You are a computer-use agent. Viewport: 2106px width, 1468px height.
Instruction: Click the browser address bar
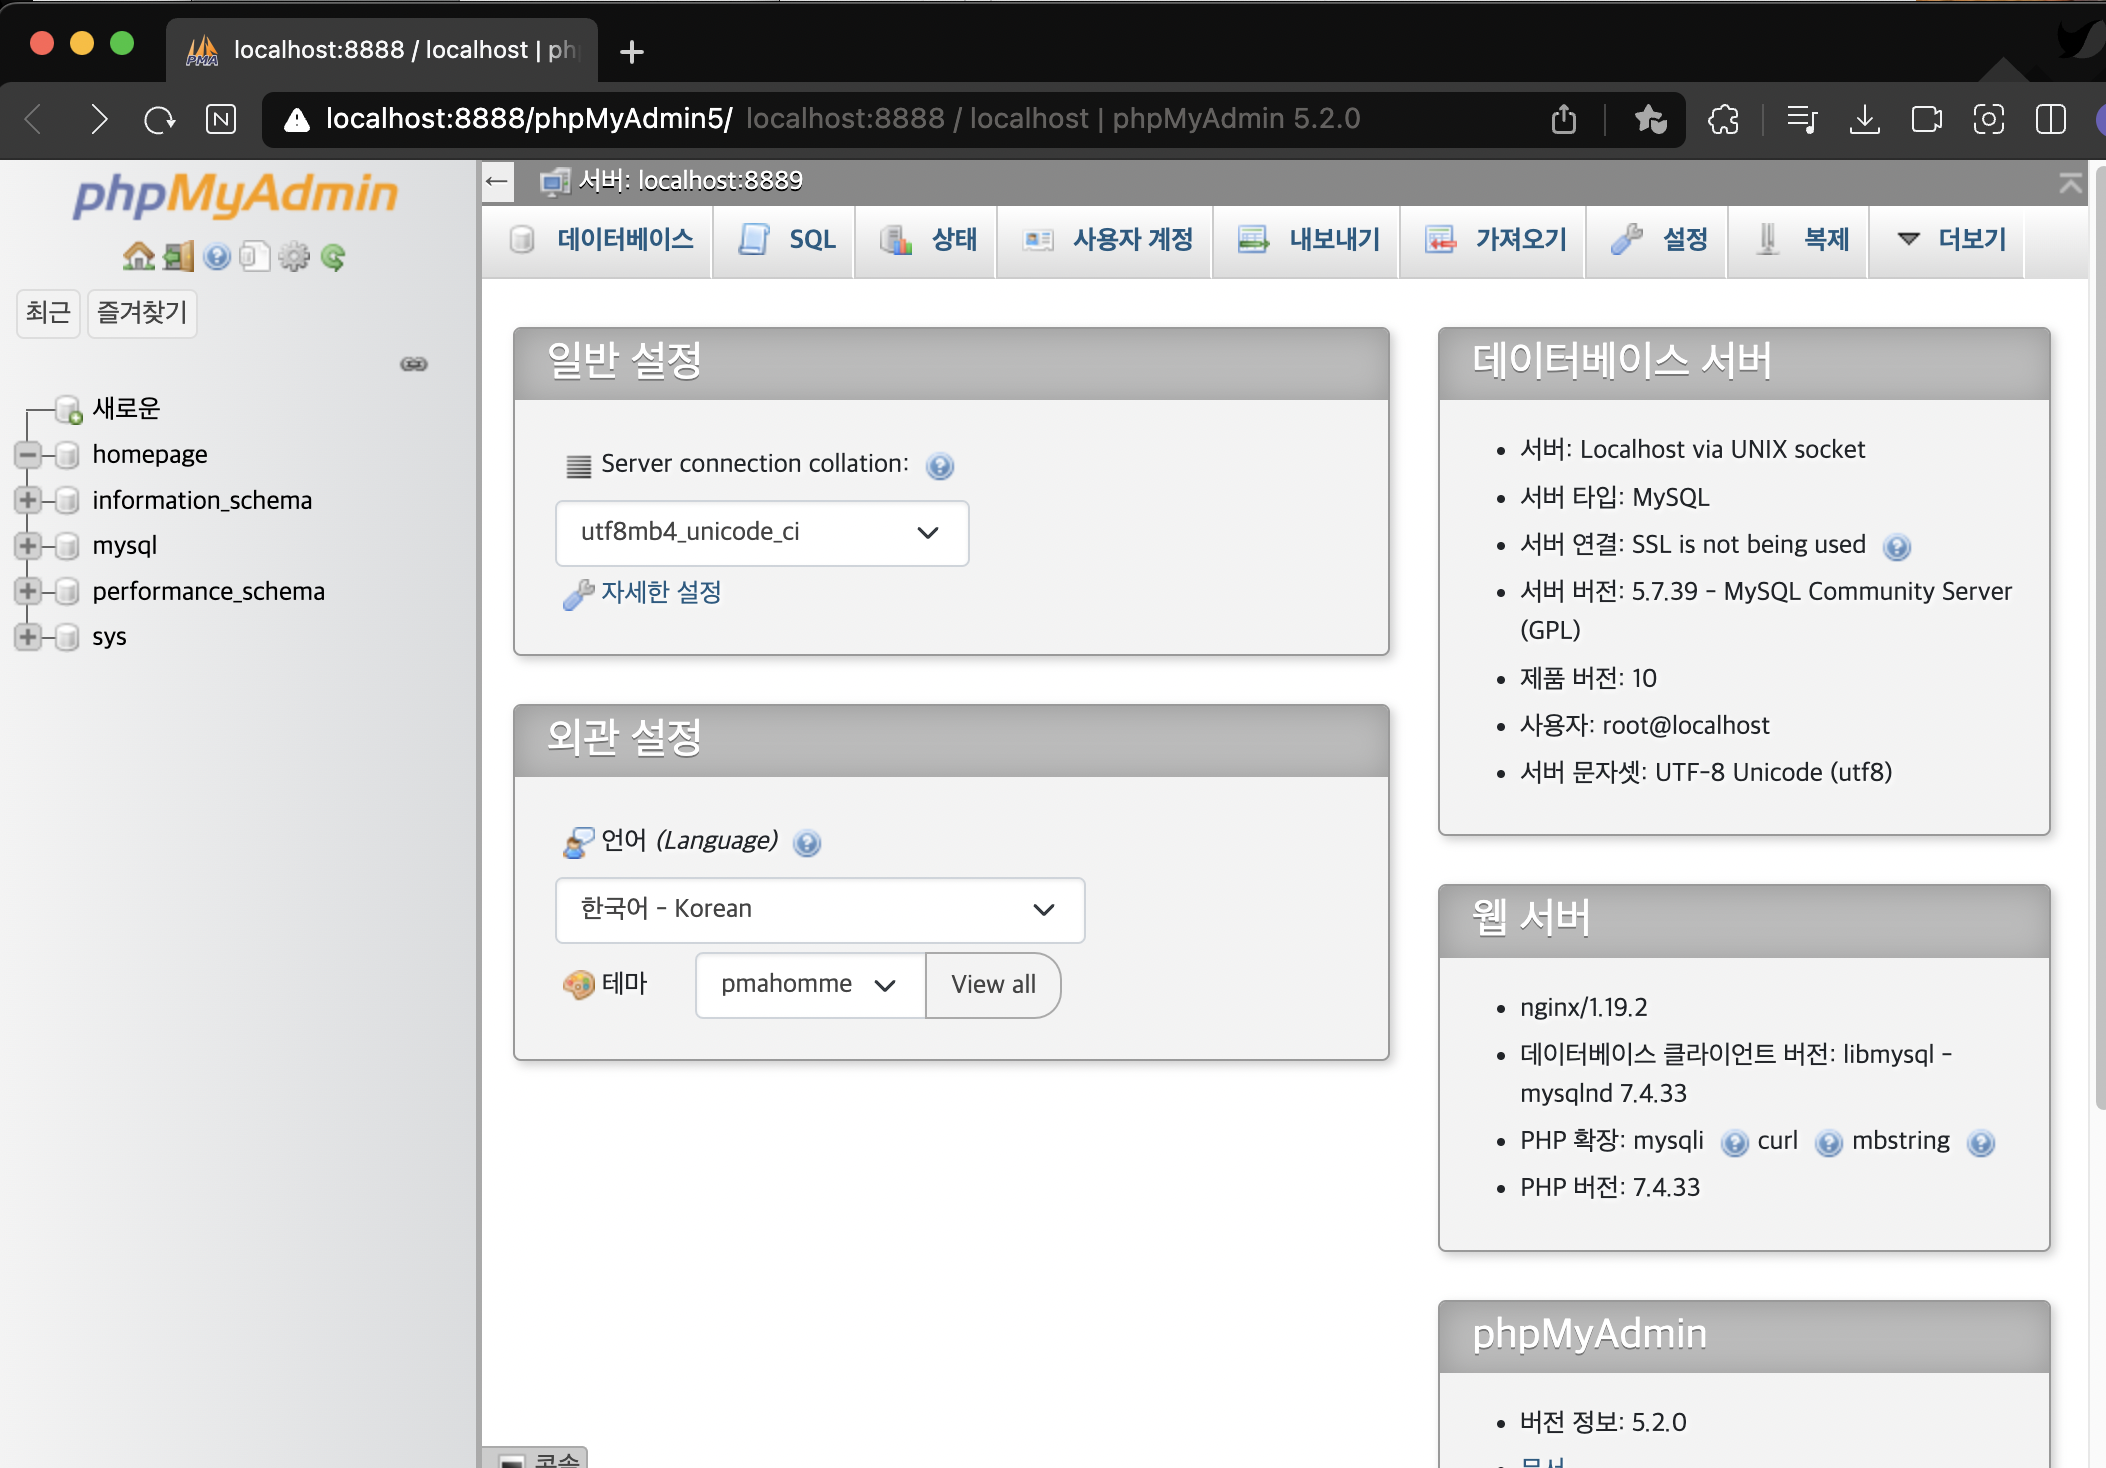coord(900,119)
